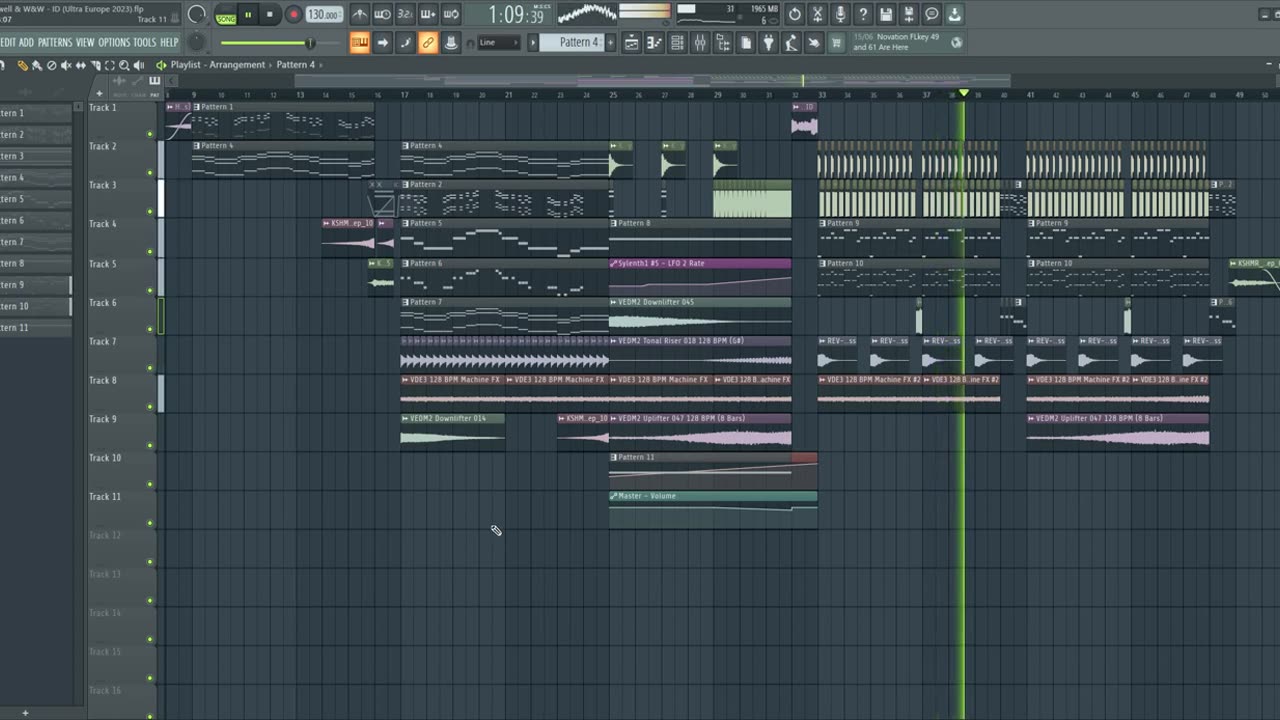Toggle overdub blend recording icon
1280x720 pixels.
428,14
